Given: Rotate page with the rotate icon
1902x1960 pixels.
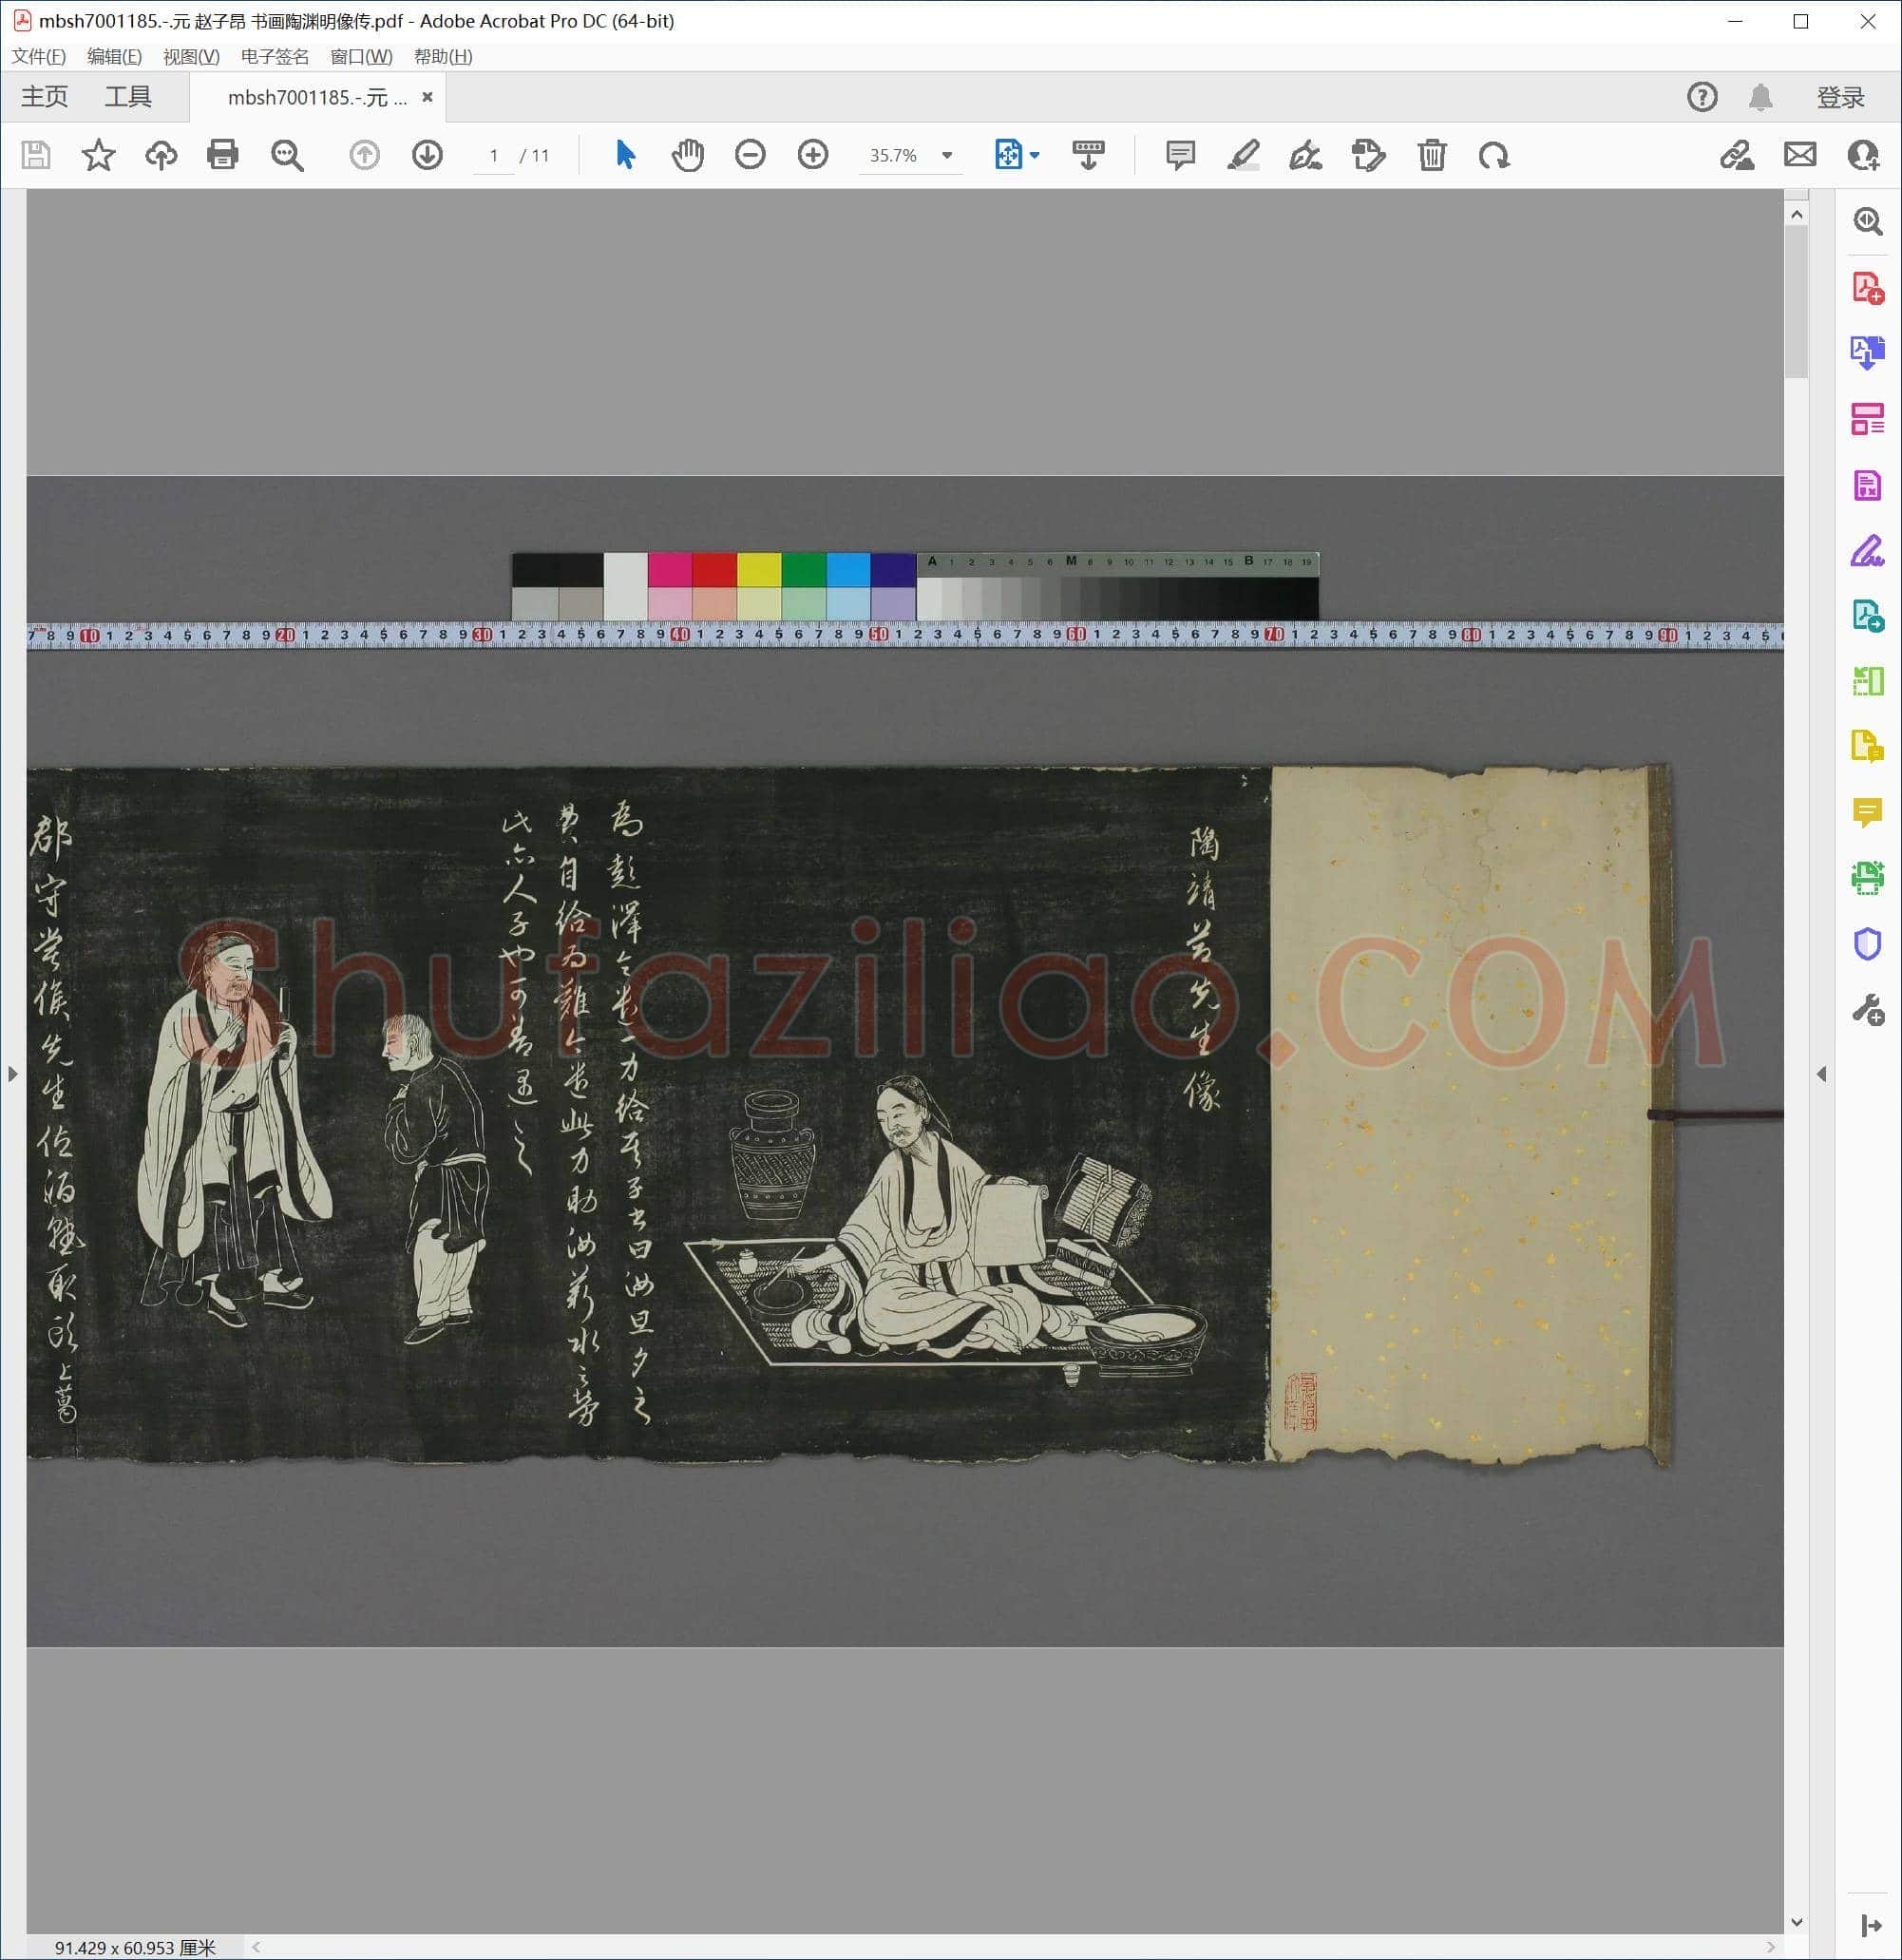Looking at the screenshot, I should pyautogui.click(x=1494, y=155).
